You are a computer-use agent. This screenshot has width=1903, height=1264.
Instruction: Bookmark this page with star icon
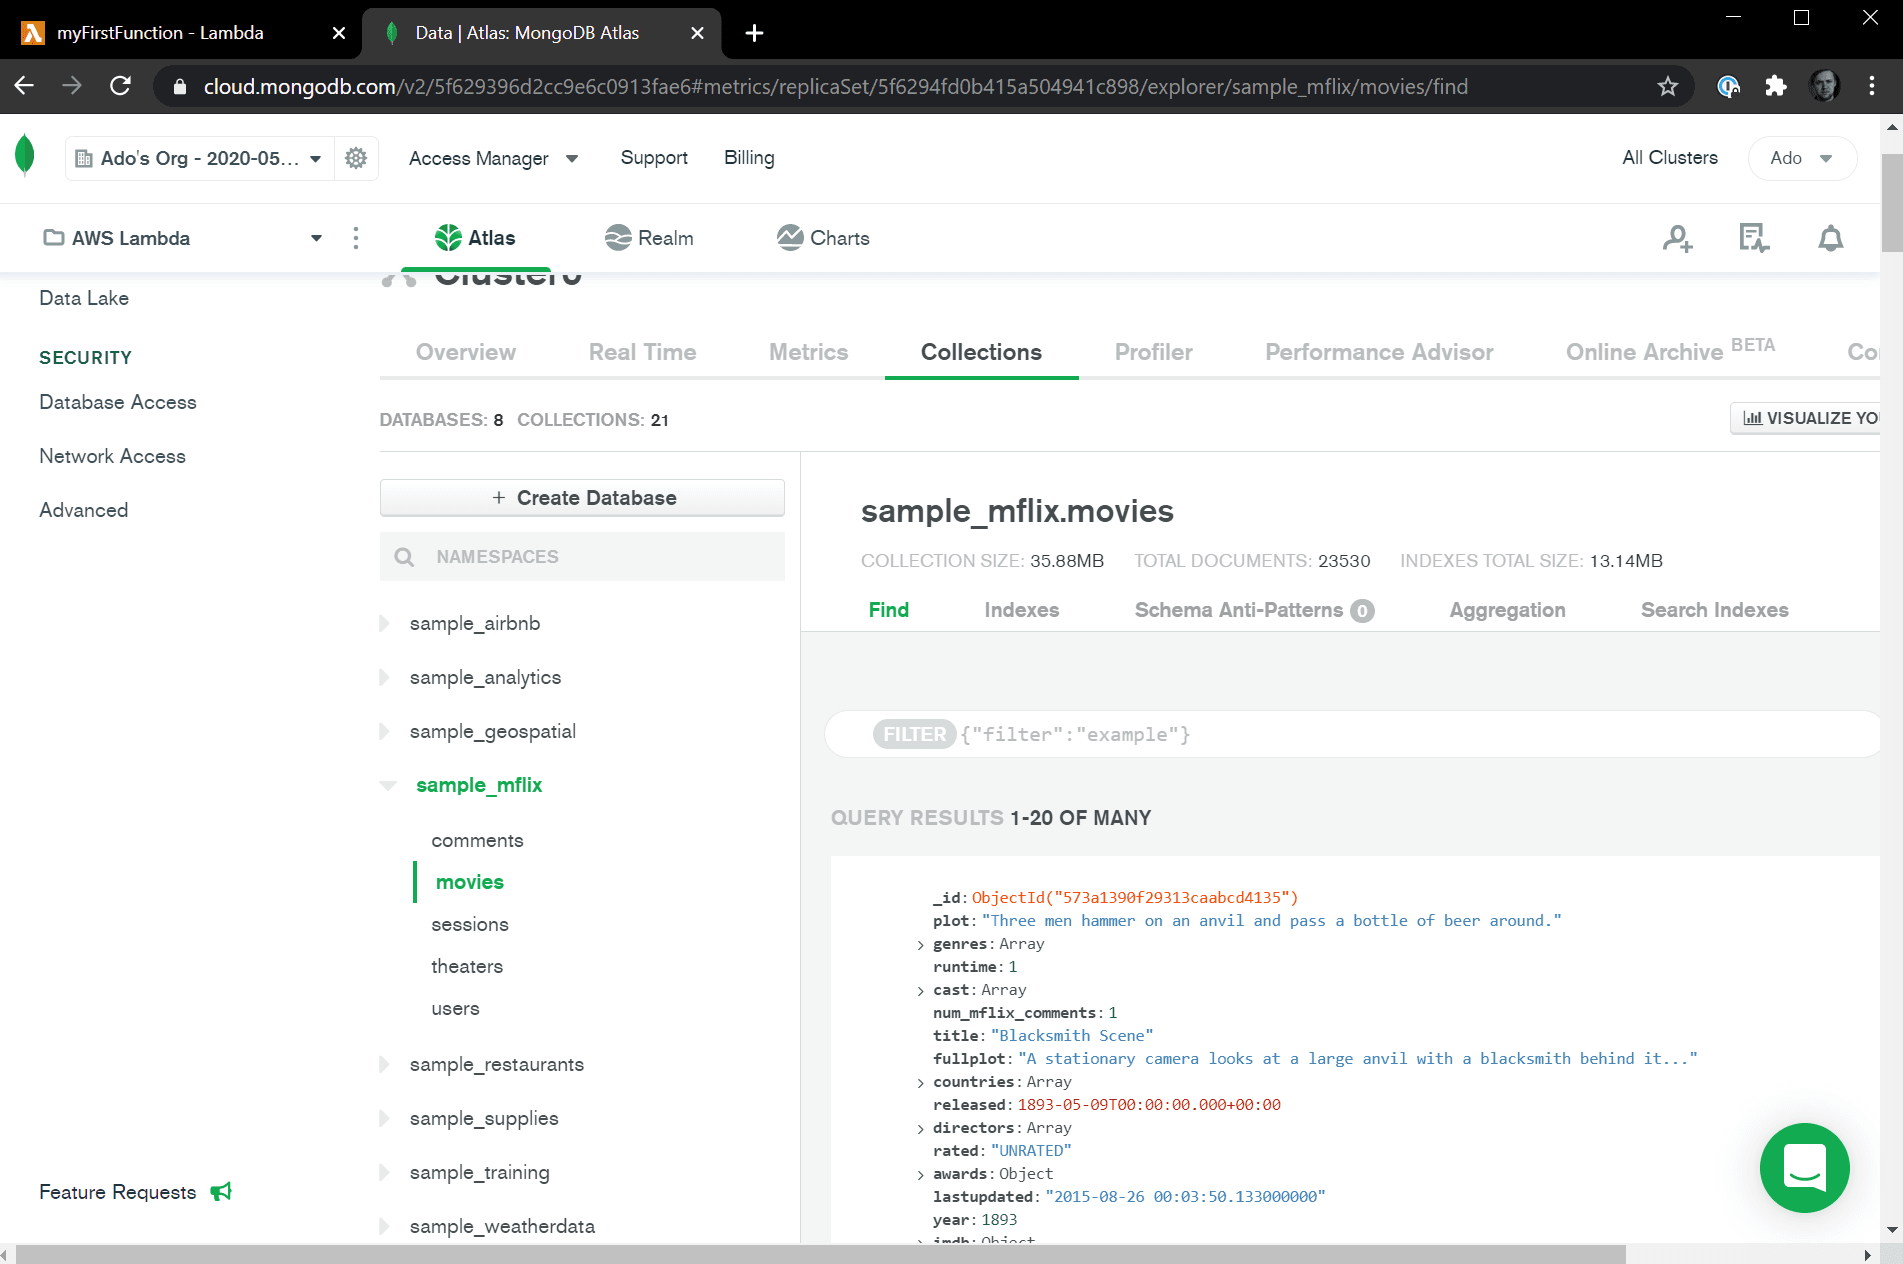[x=1667, y=87]
